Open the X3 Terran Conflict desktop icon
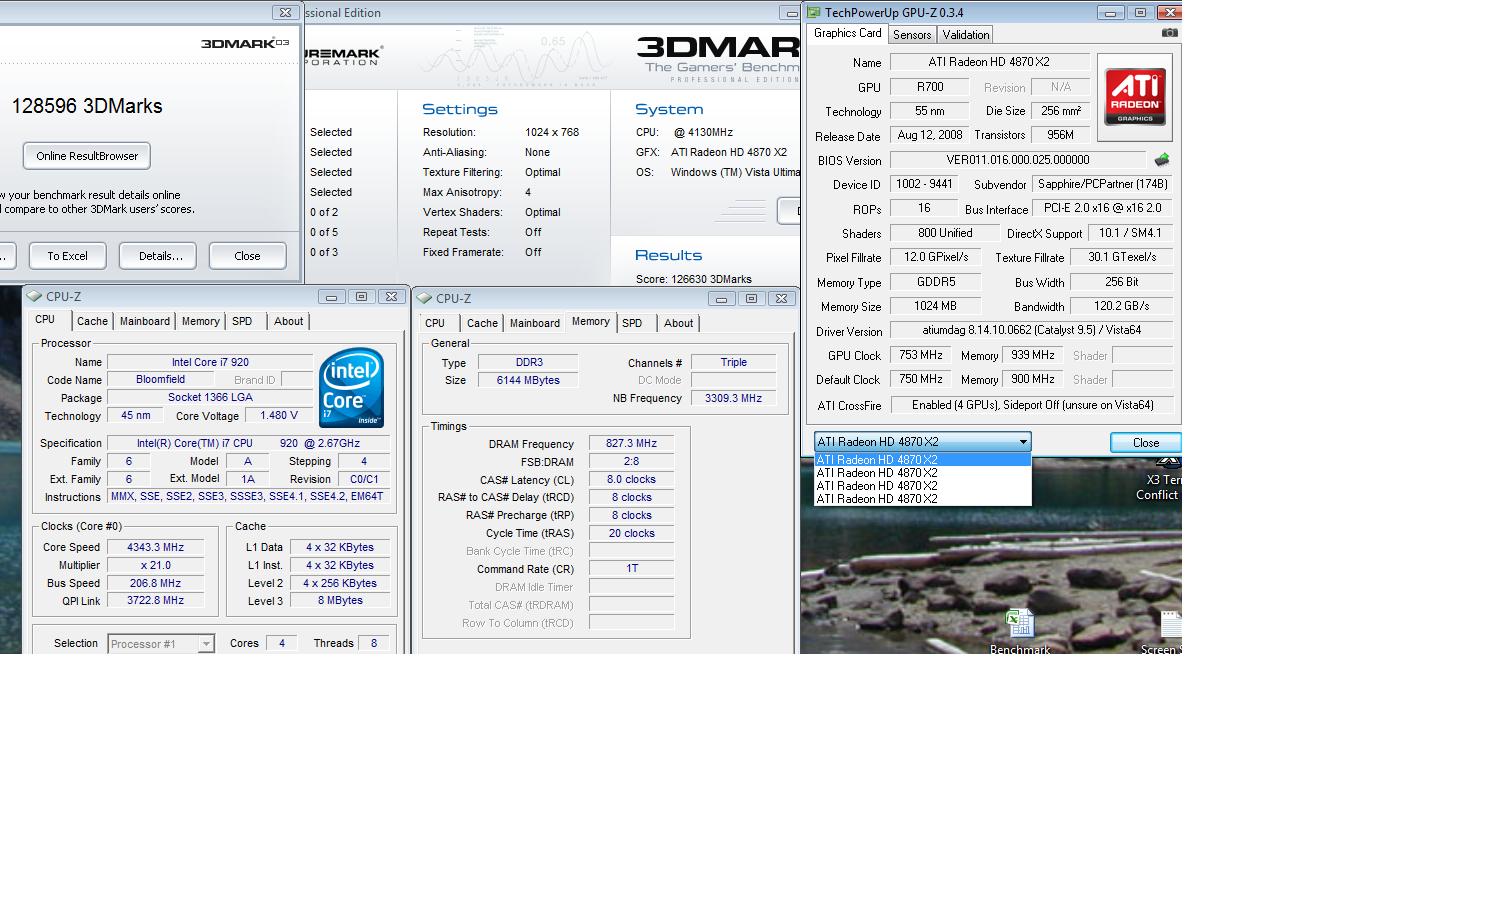Screen dimensions: 1507x903 tap(1160, 480)
